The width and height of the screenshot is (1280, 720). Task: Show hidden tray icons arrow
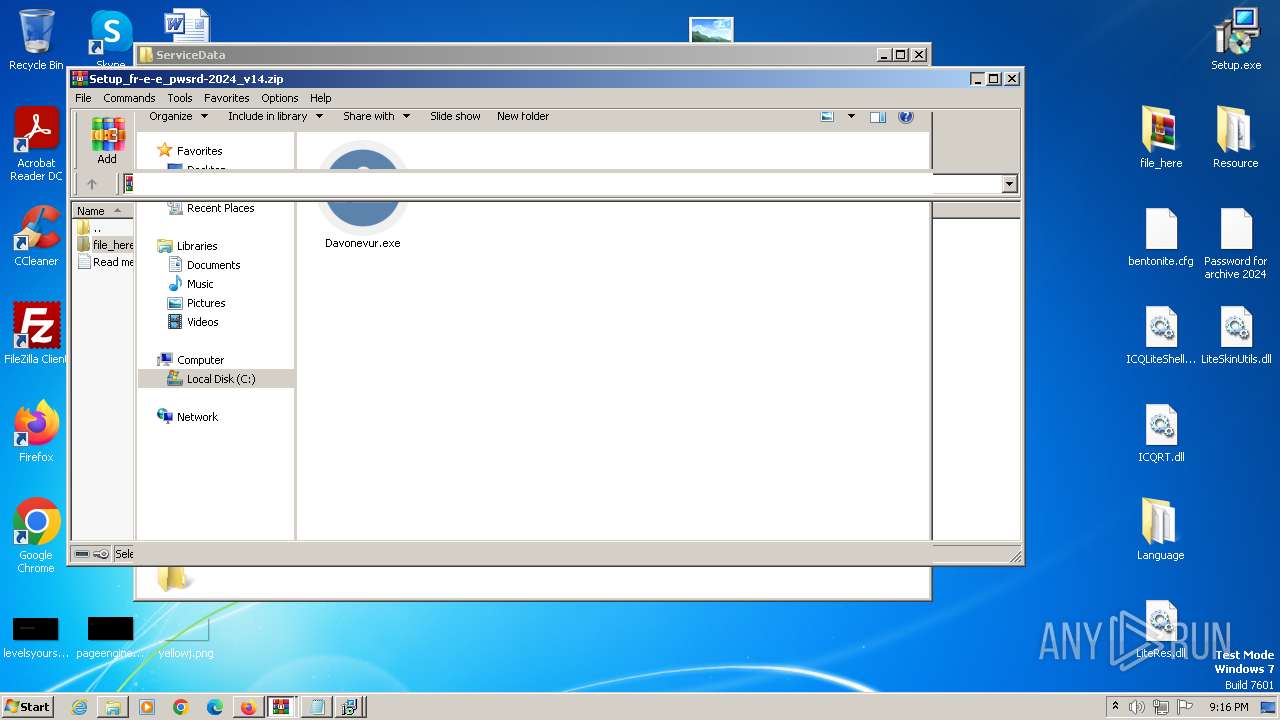(1115, 707)
